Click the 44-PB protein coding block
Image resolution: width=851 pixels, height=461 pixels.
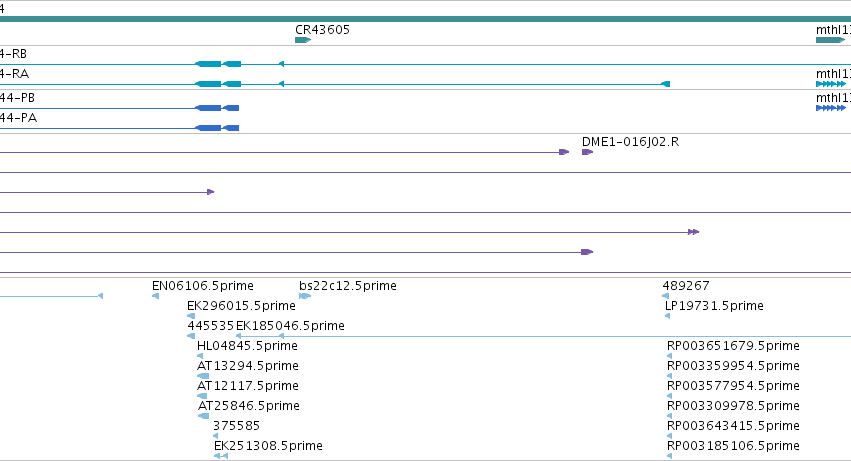coord(208,108)
